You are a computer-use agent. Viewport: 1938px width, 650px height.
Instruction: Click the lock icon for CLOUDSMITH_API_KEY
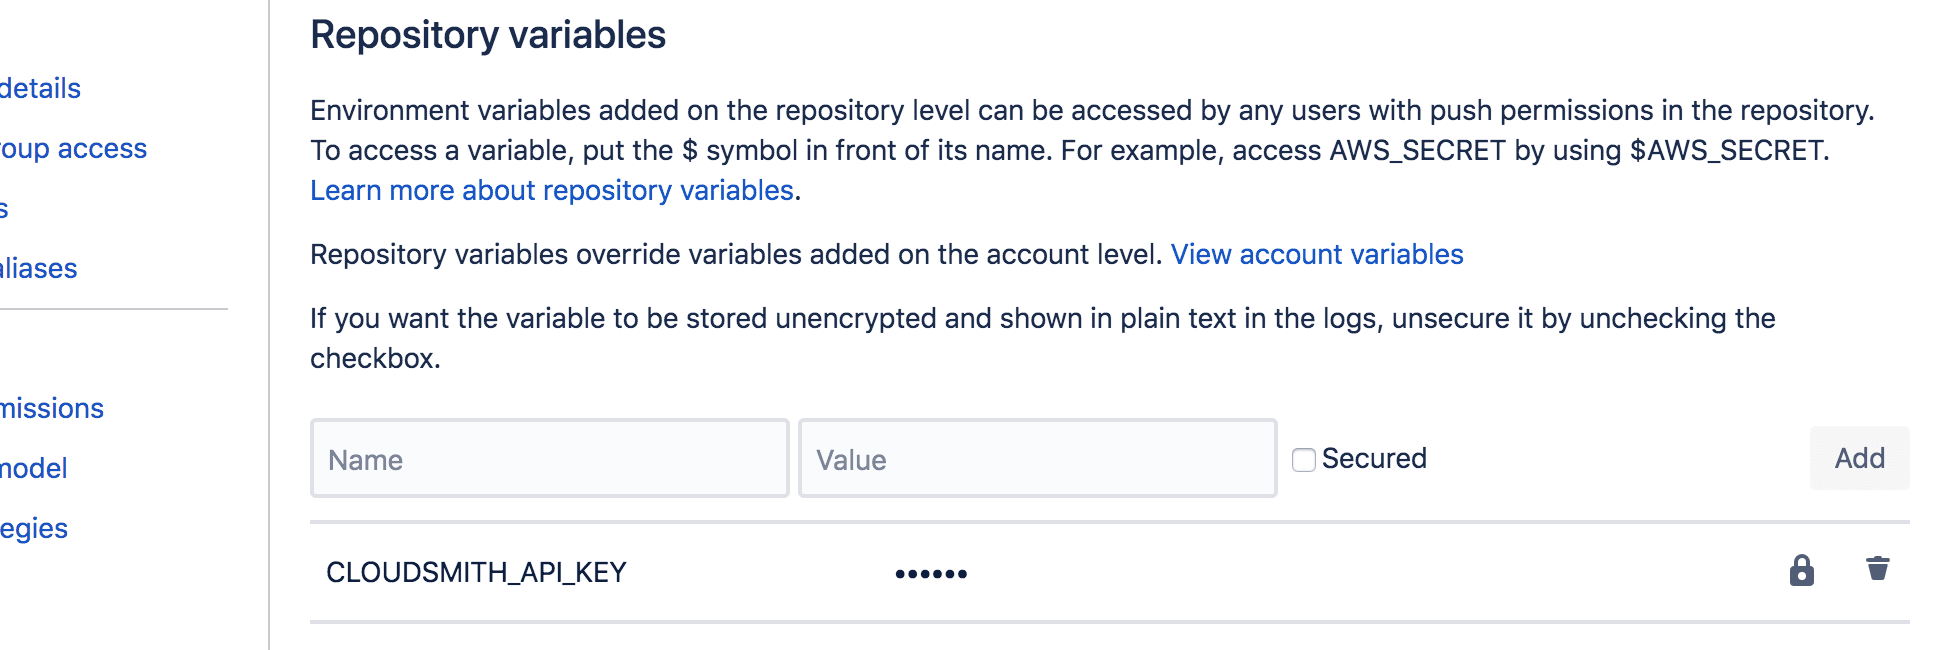[1801, 570]
